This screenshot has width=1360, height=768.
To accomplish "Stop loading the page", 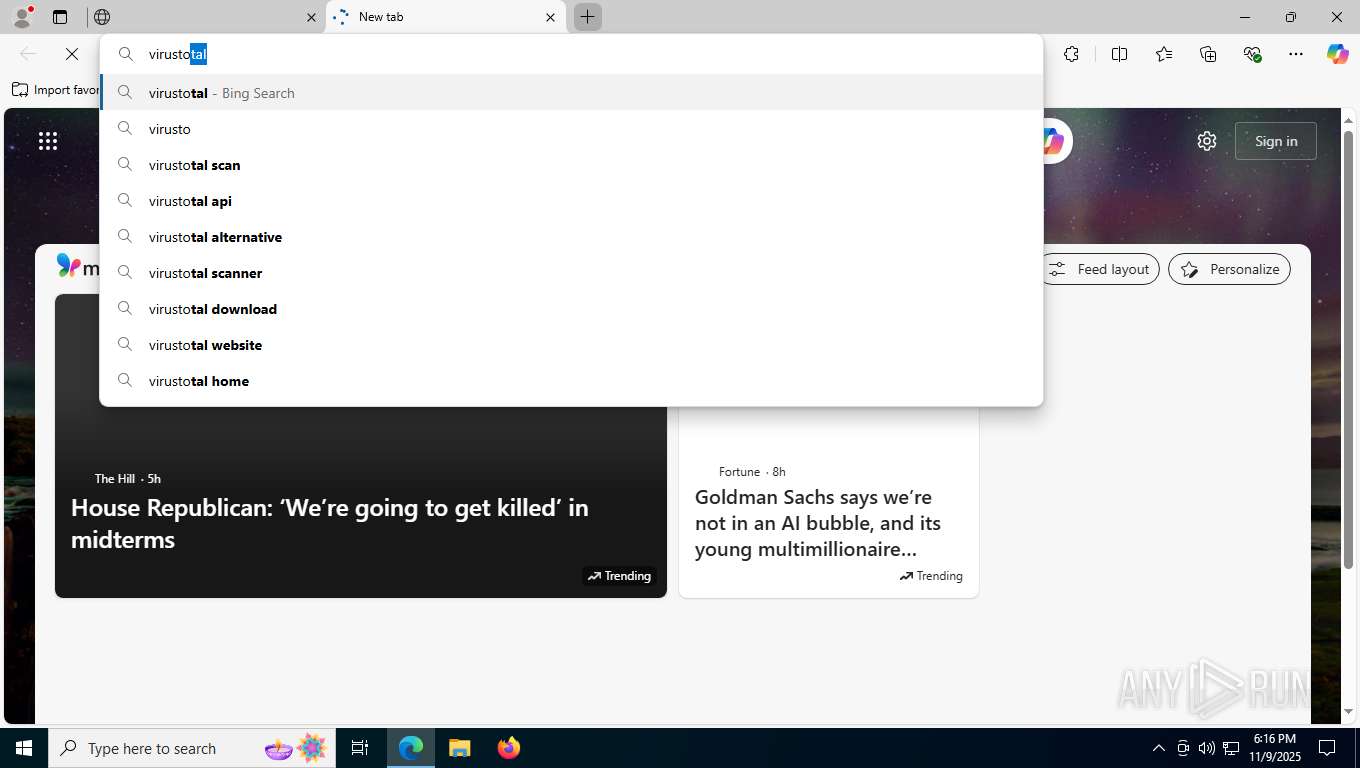I will coord(72,54).
